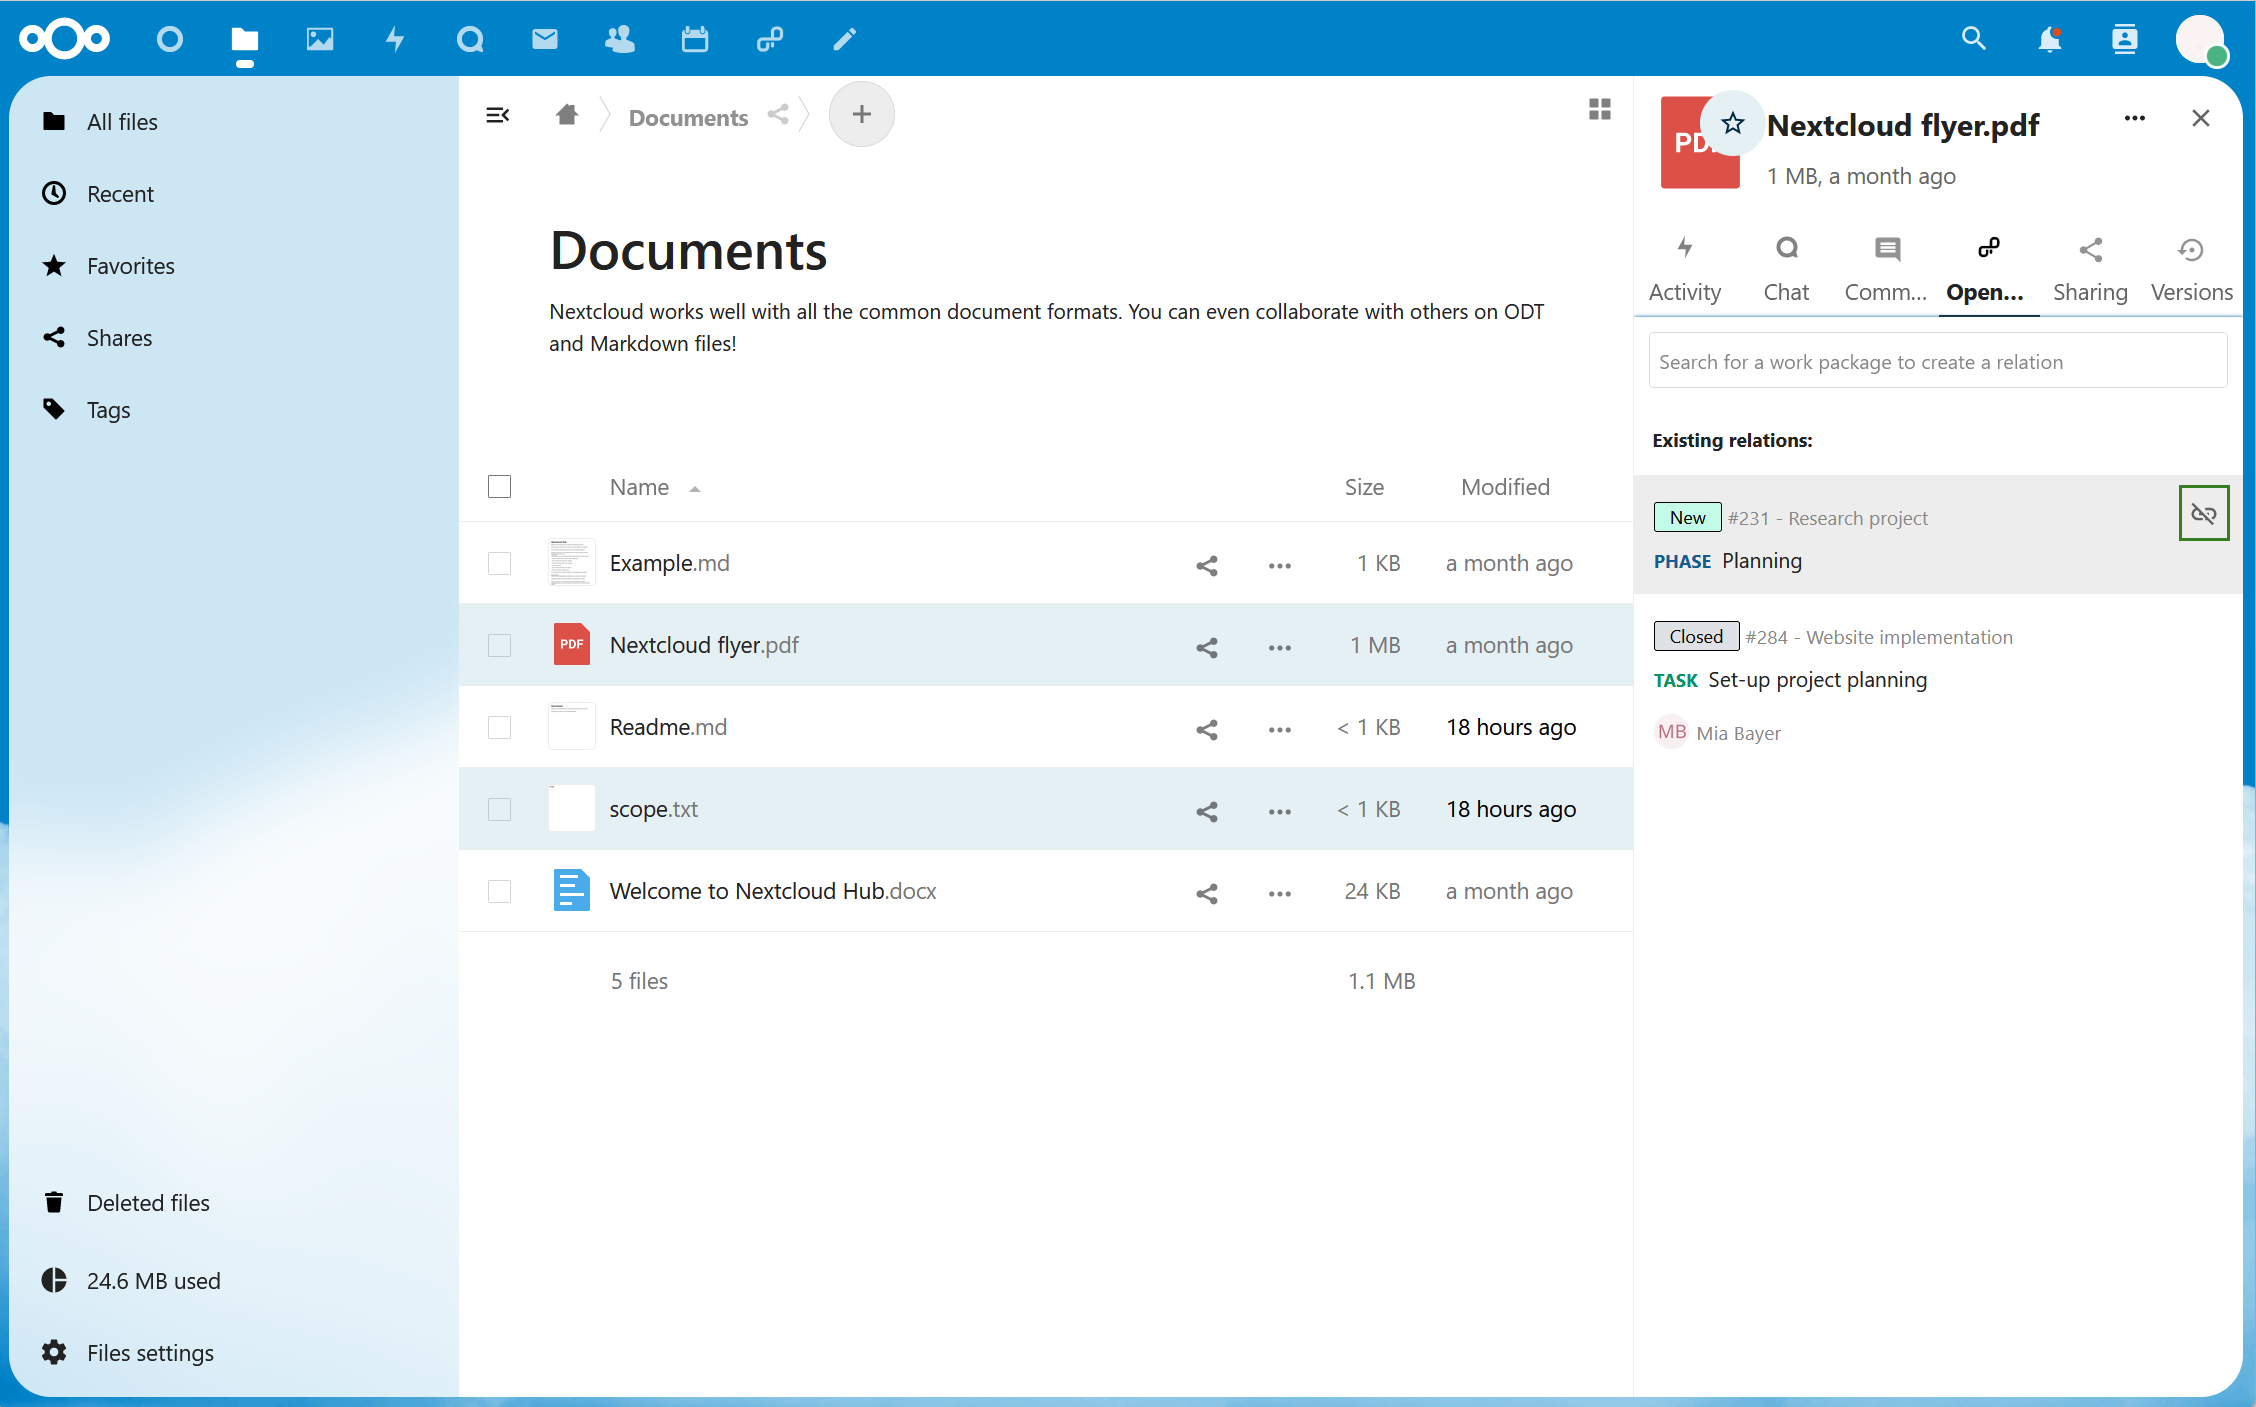The width and height of the screenshot is (2256, 1407).
Task: Open the Talk app
Action: pyautogui.click(x=470, y=39)
